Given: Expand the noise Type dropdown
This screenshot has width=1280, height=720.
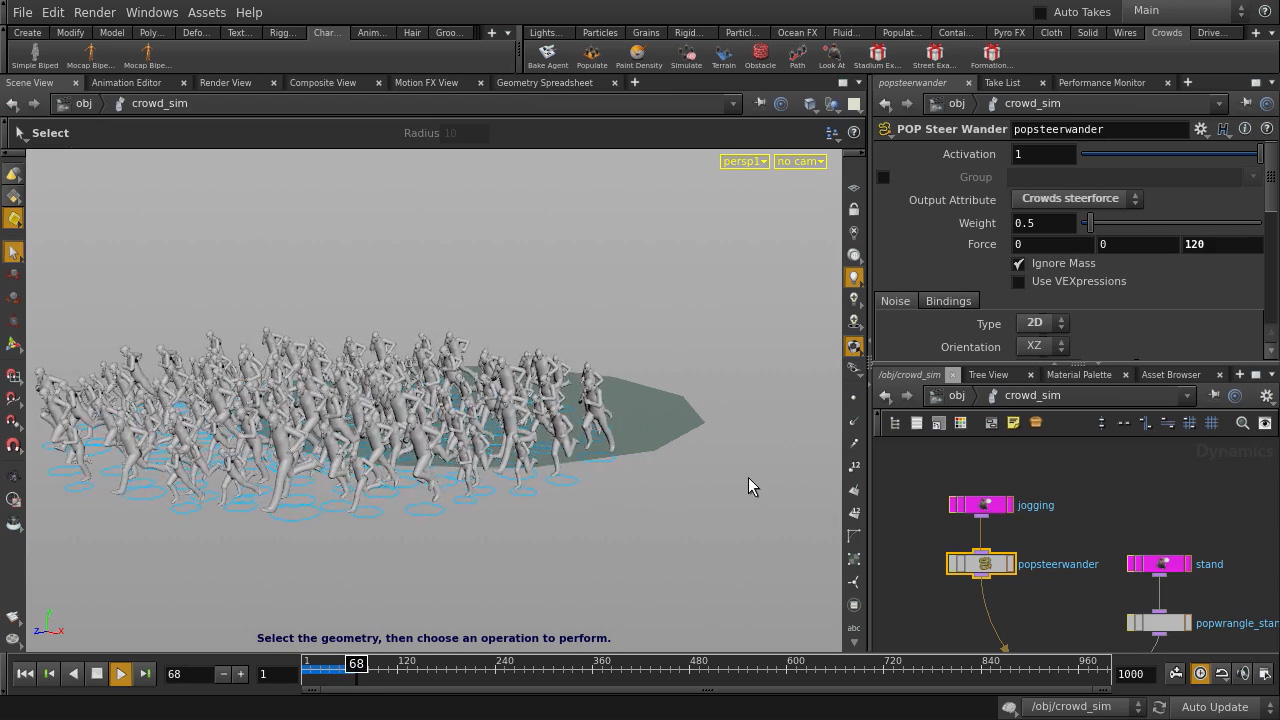Looking at the screenshot, I should click(x=1042, y=323).
